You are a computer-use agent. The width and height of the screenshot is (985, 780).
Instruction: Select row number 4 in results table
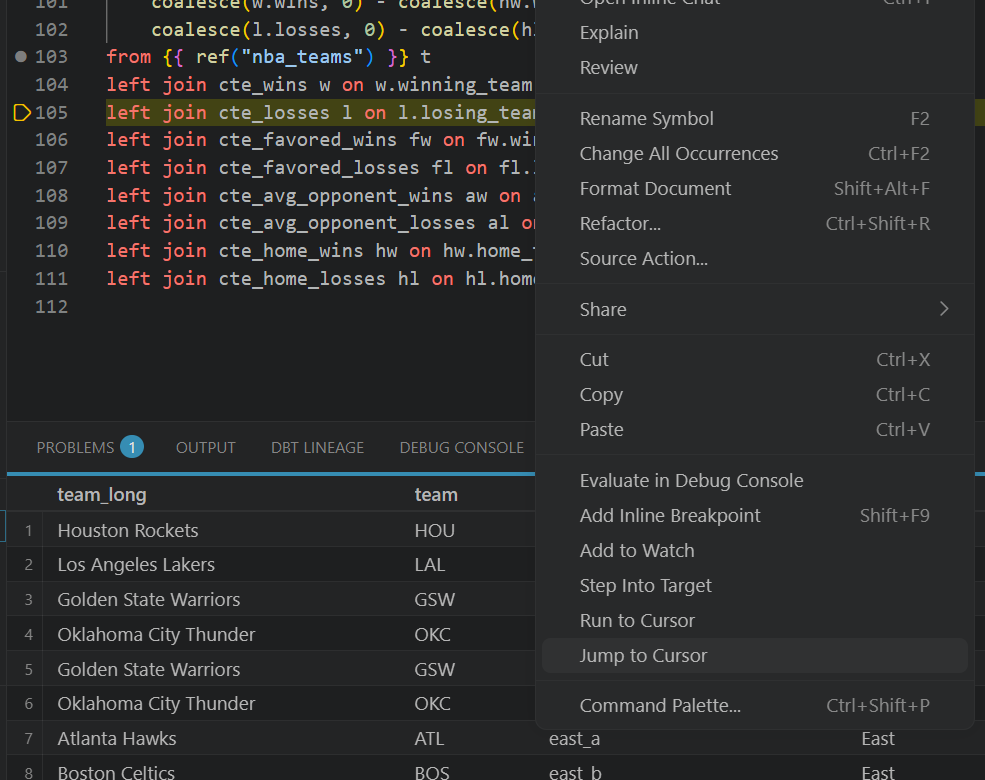click(x=28, y=635)
